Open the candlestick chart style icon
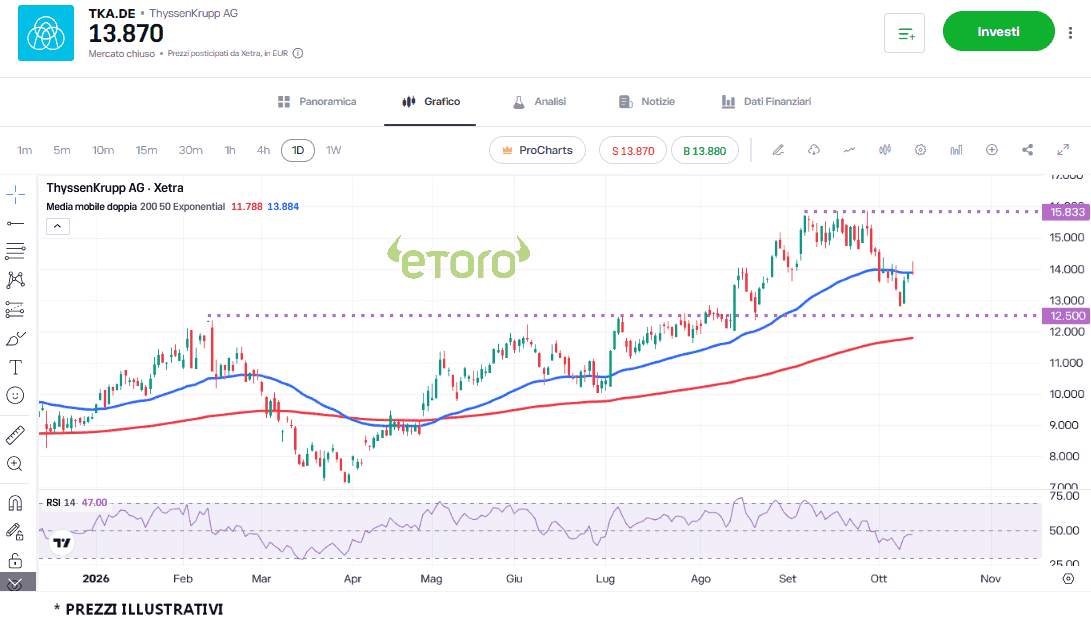This screenshot has height=619, width=1091. [885, 150]
